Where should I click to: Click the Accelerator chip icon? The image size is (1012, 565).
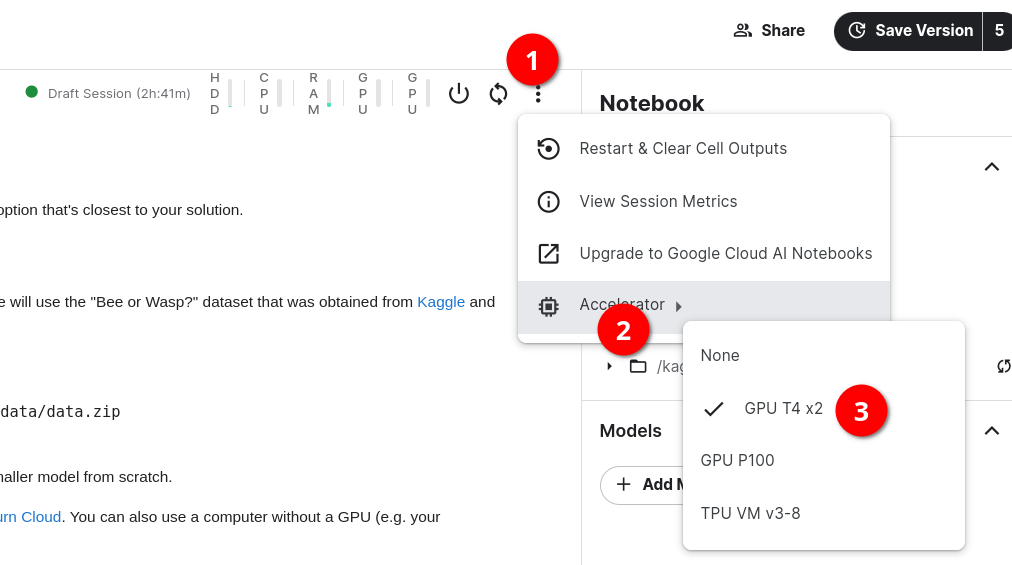548,306
